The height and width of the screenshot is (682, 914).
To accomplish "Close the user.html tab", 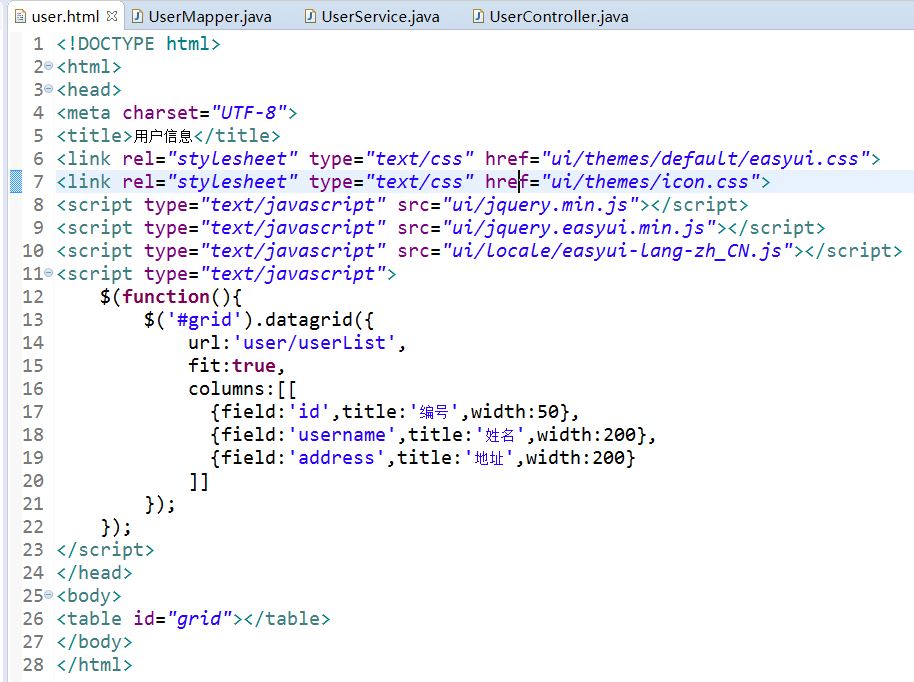I will coord(112,16).
